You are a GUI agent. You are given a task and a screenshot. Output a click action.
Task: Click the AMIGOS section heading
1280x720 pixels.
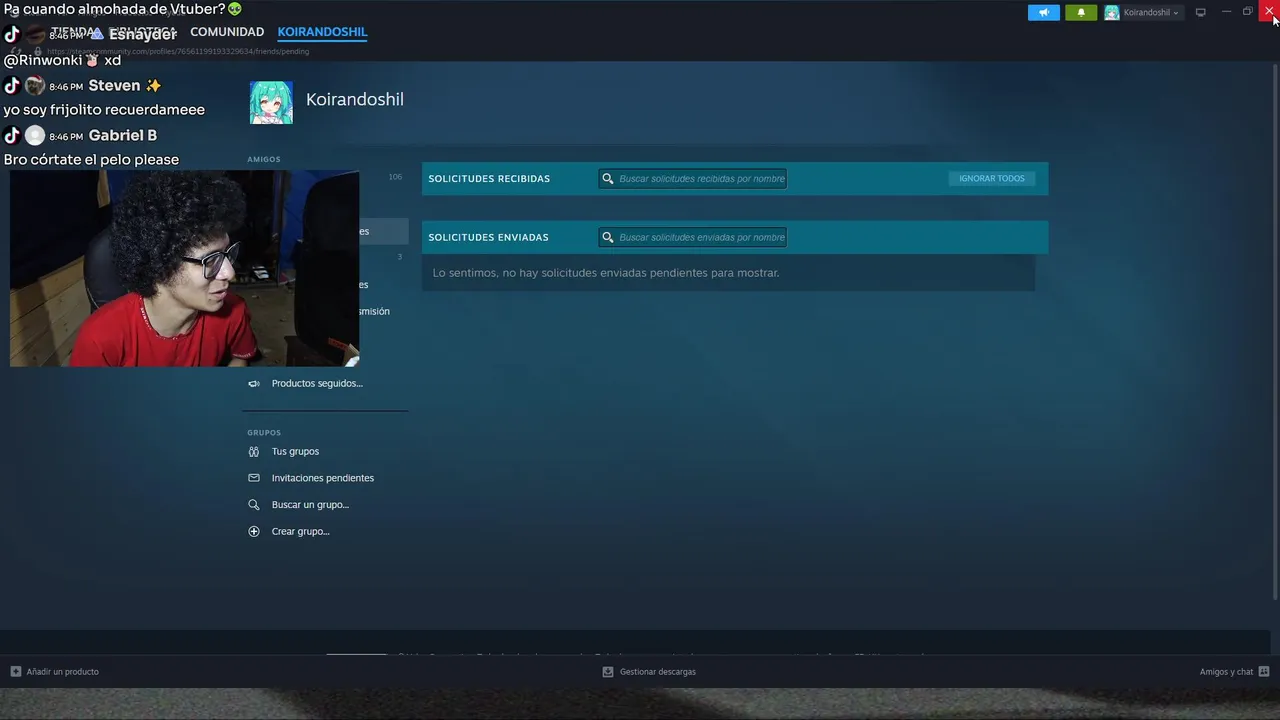pos(264,159)
